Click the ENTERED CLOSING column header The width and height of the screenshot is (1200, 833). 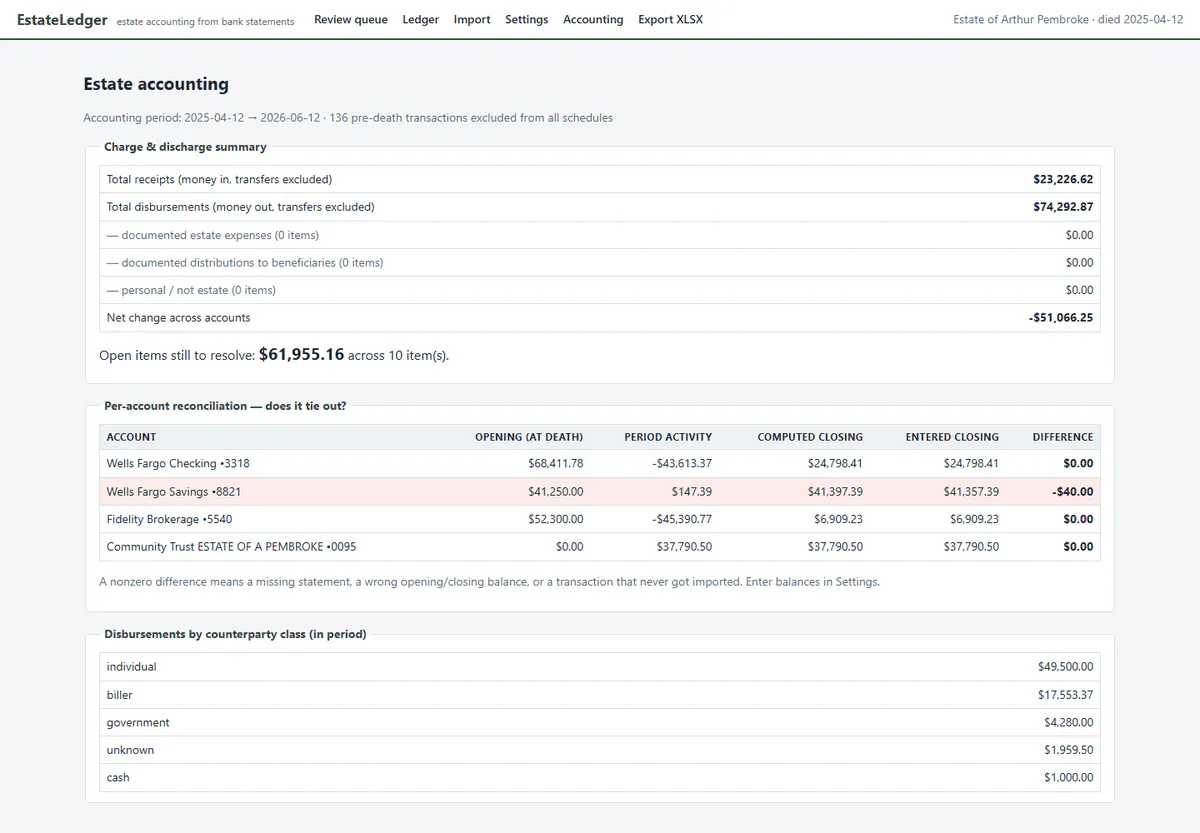click(x=952, y=437)
